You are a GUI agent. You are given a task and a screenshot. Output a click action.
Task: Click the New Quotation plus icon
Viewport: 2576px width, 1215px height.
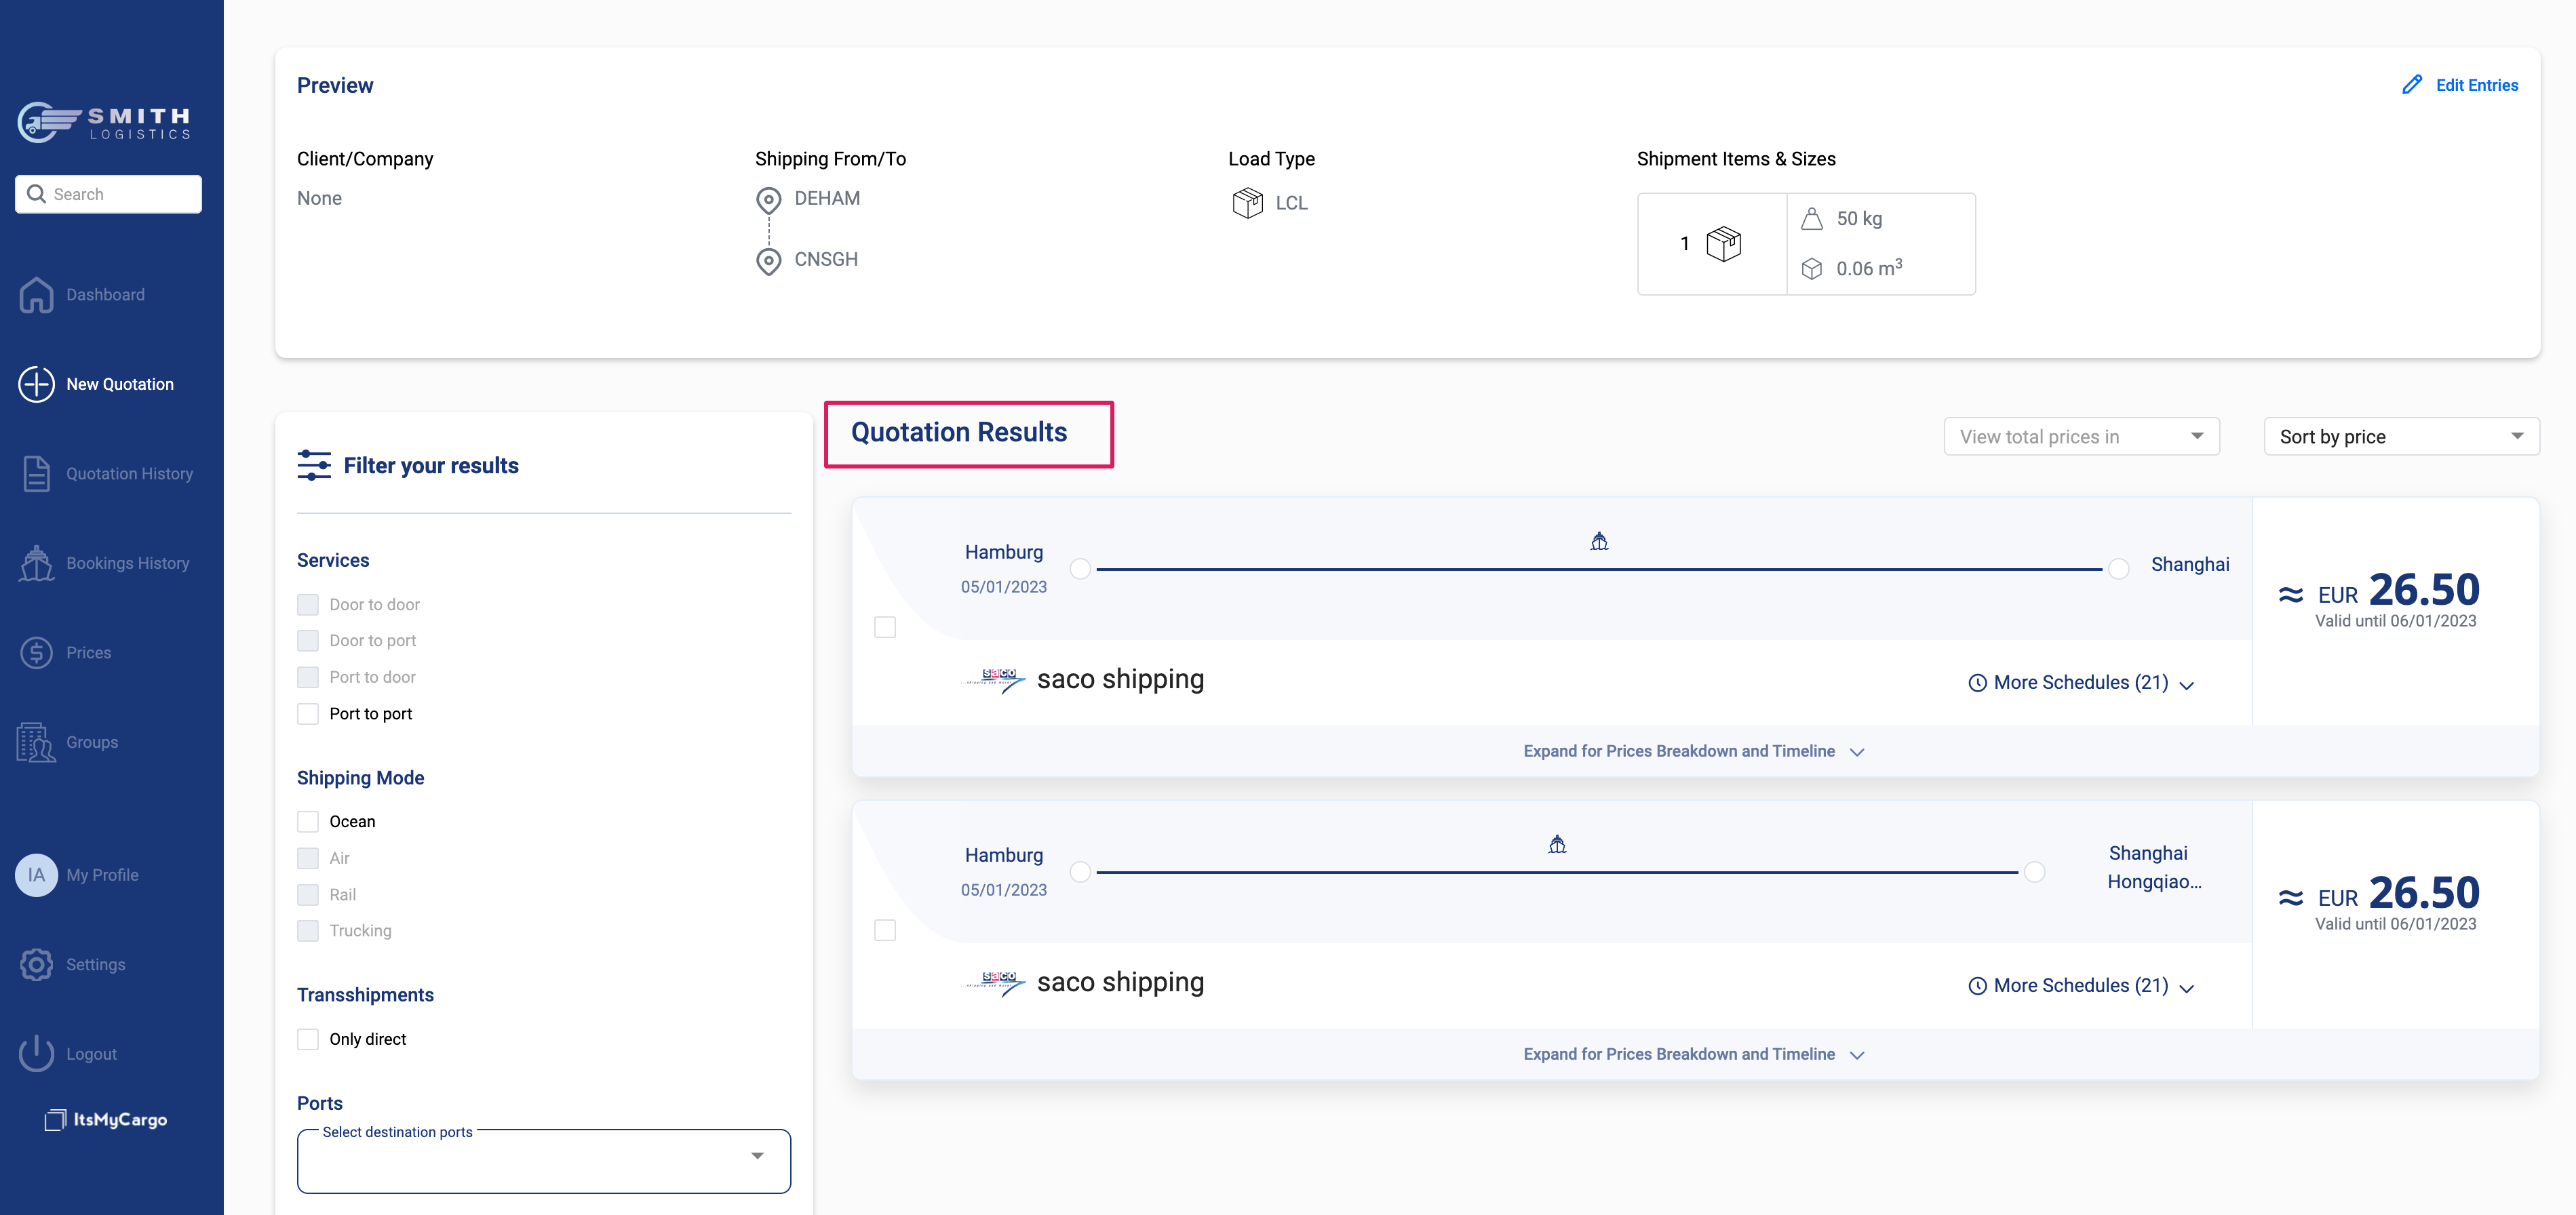pos(37,384)
